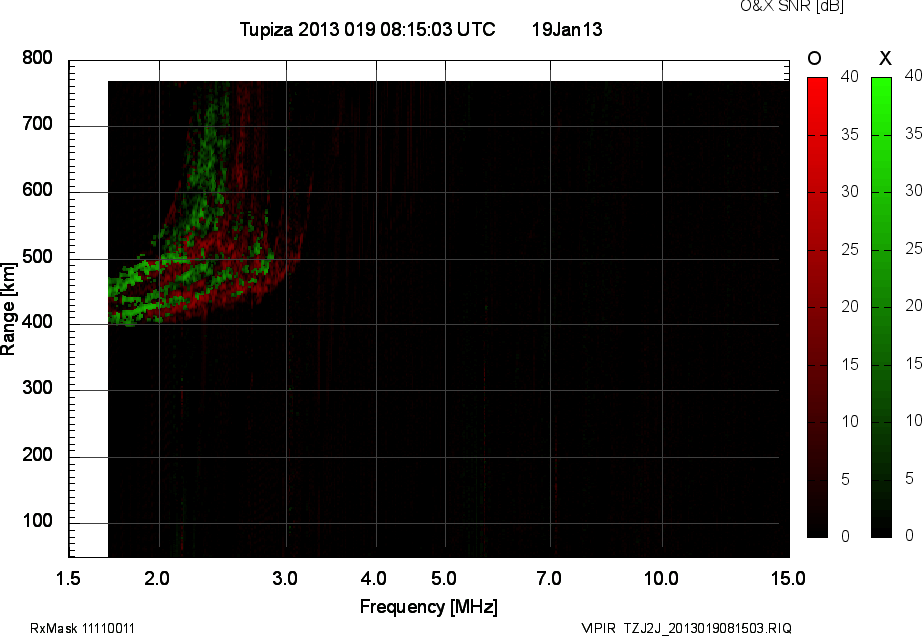The image size is (922, 636).
Task: Click the '800' range tick label
Action: 37,58
